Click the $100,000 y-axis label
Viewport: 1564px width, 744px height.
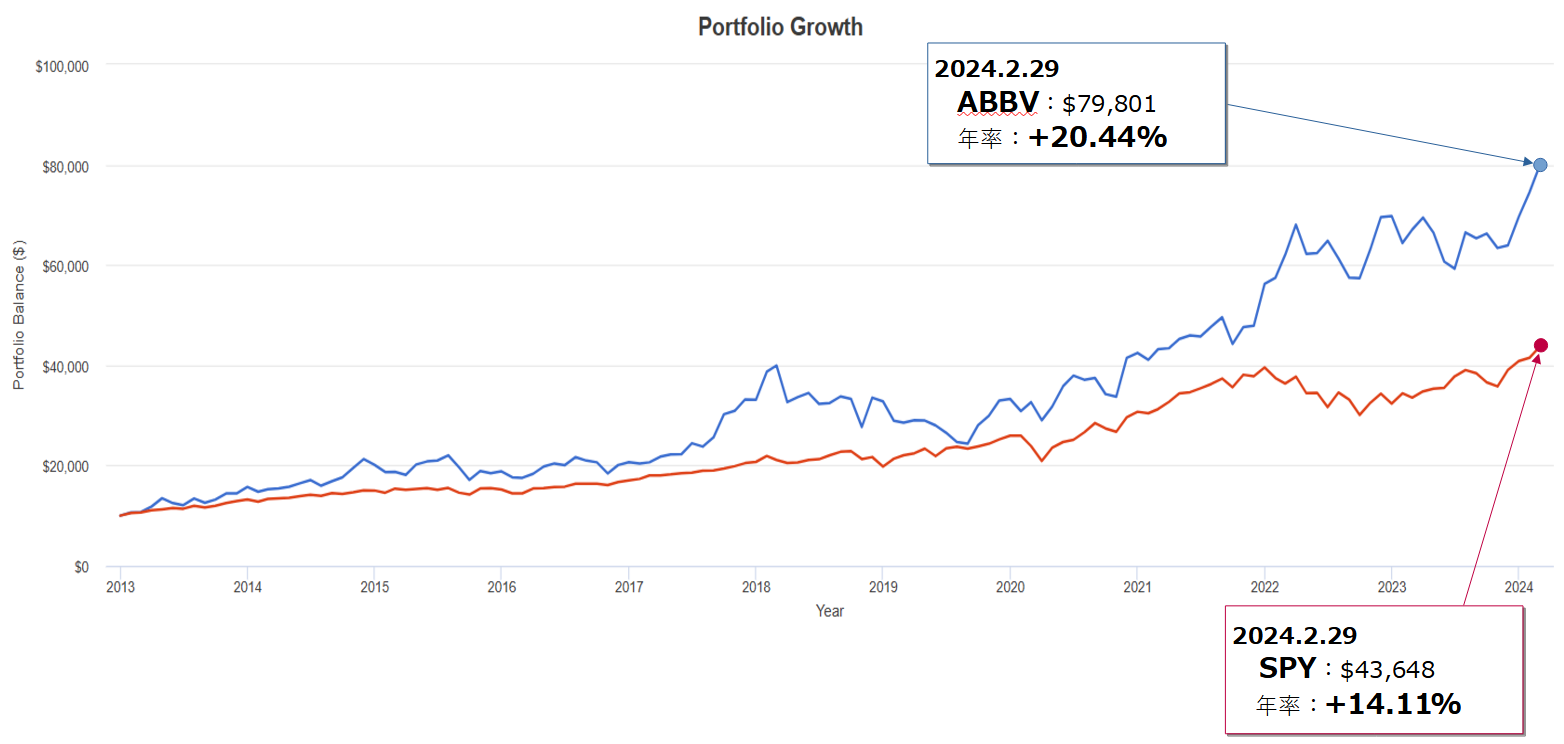pyautogui.click(x=63, y=66)
